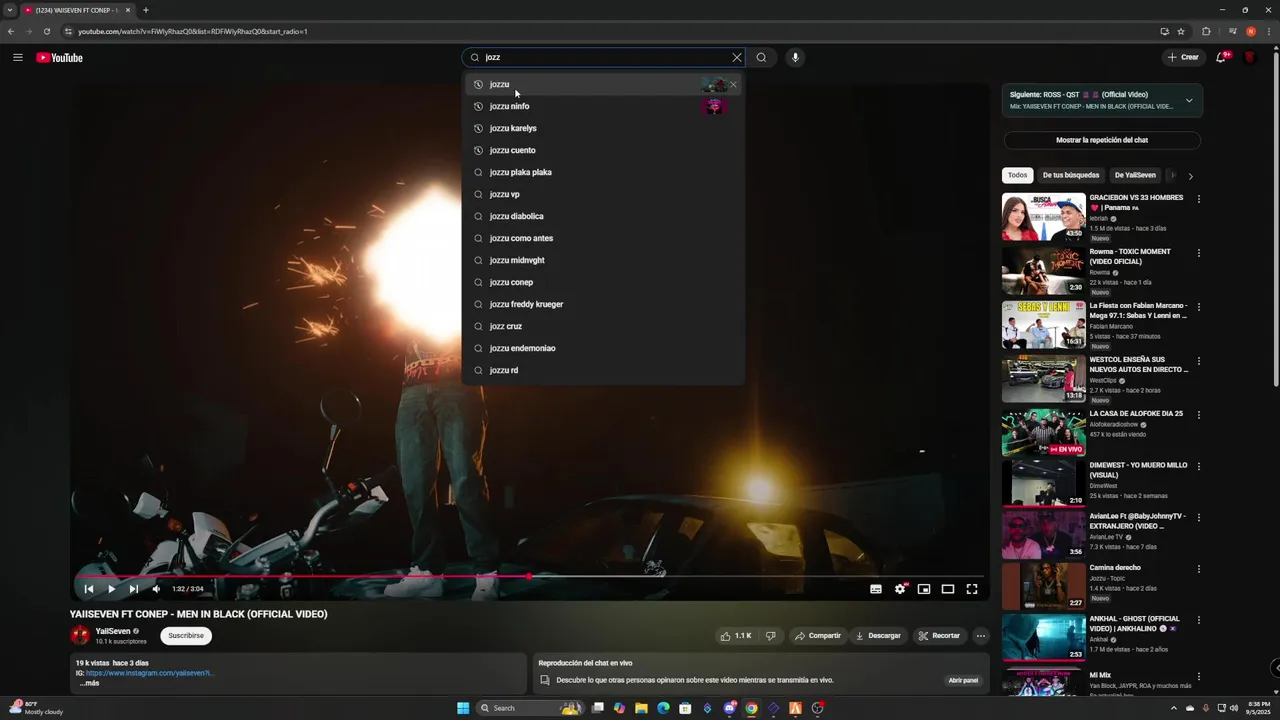Open YaiiSeven channel avatar

tap(80, 635)
